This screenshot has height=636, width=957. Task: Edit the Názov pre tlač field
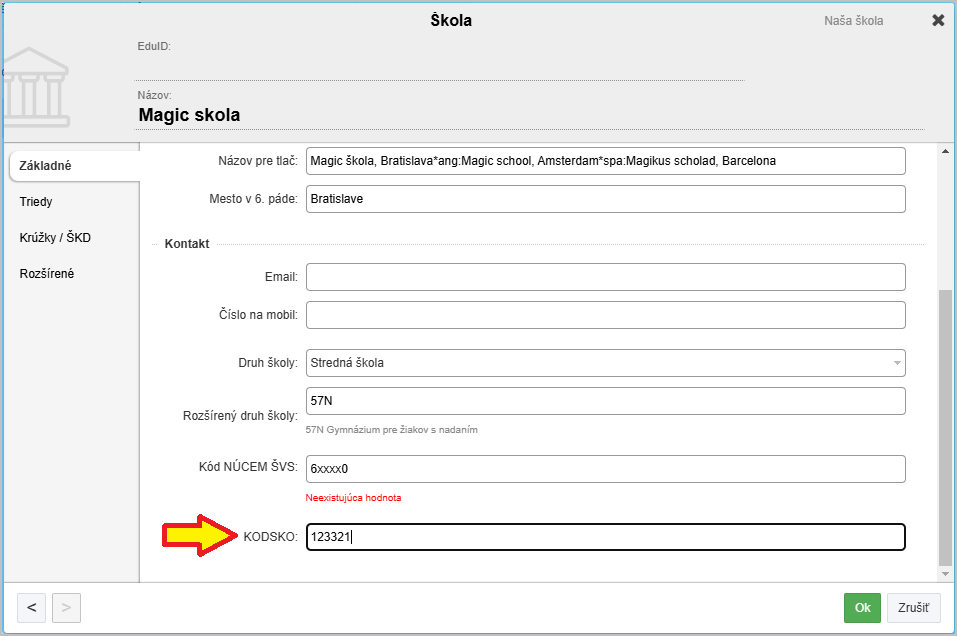point(605,161)
